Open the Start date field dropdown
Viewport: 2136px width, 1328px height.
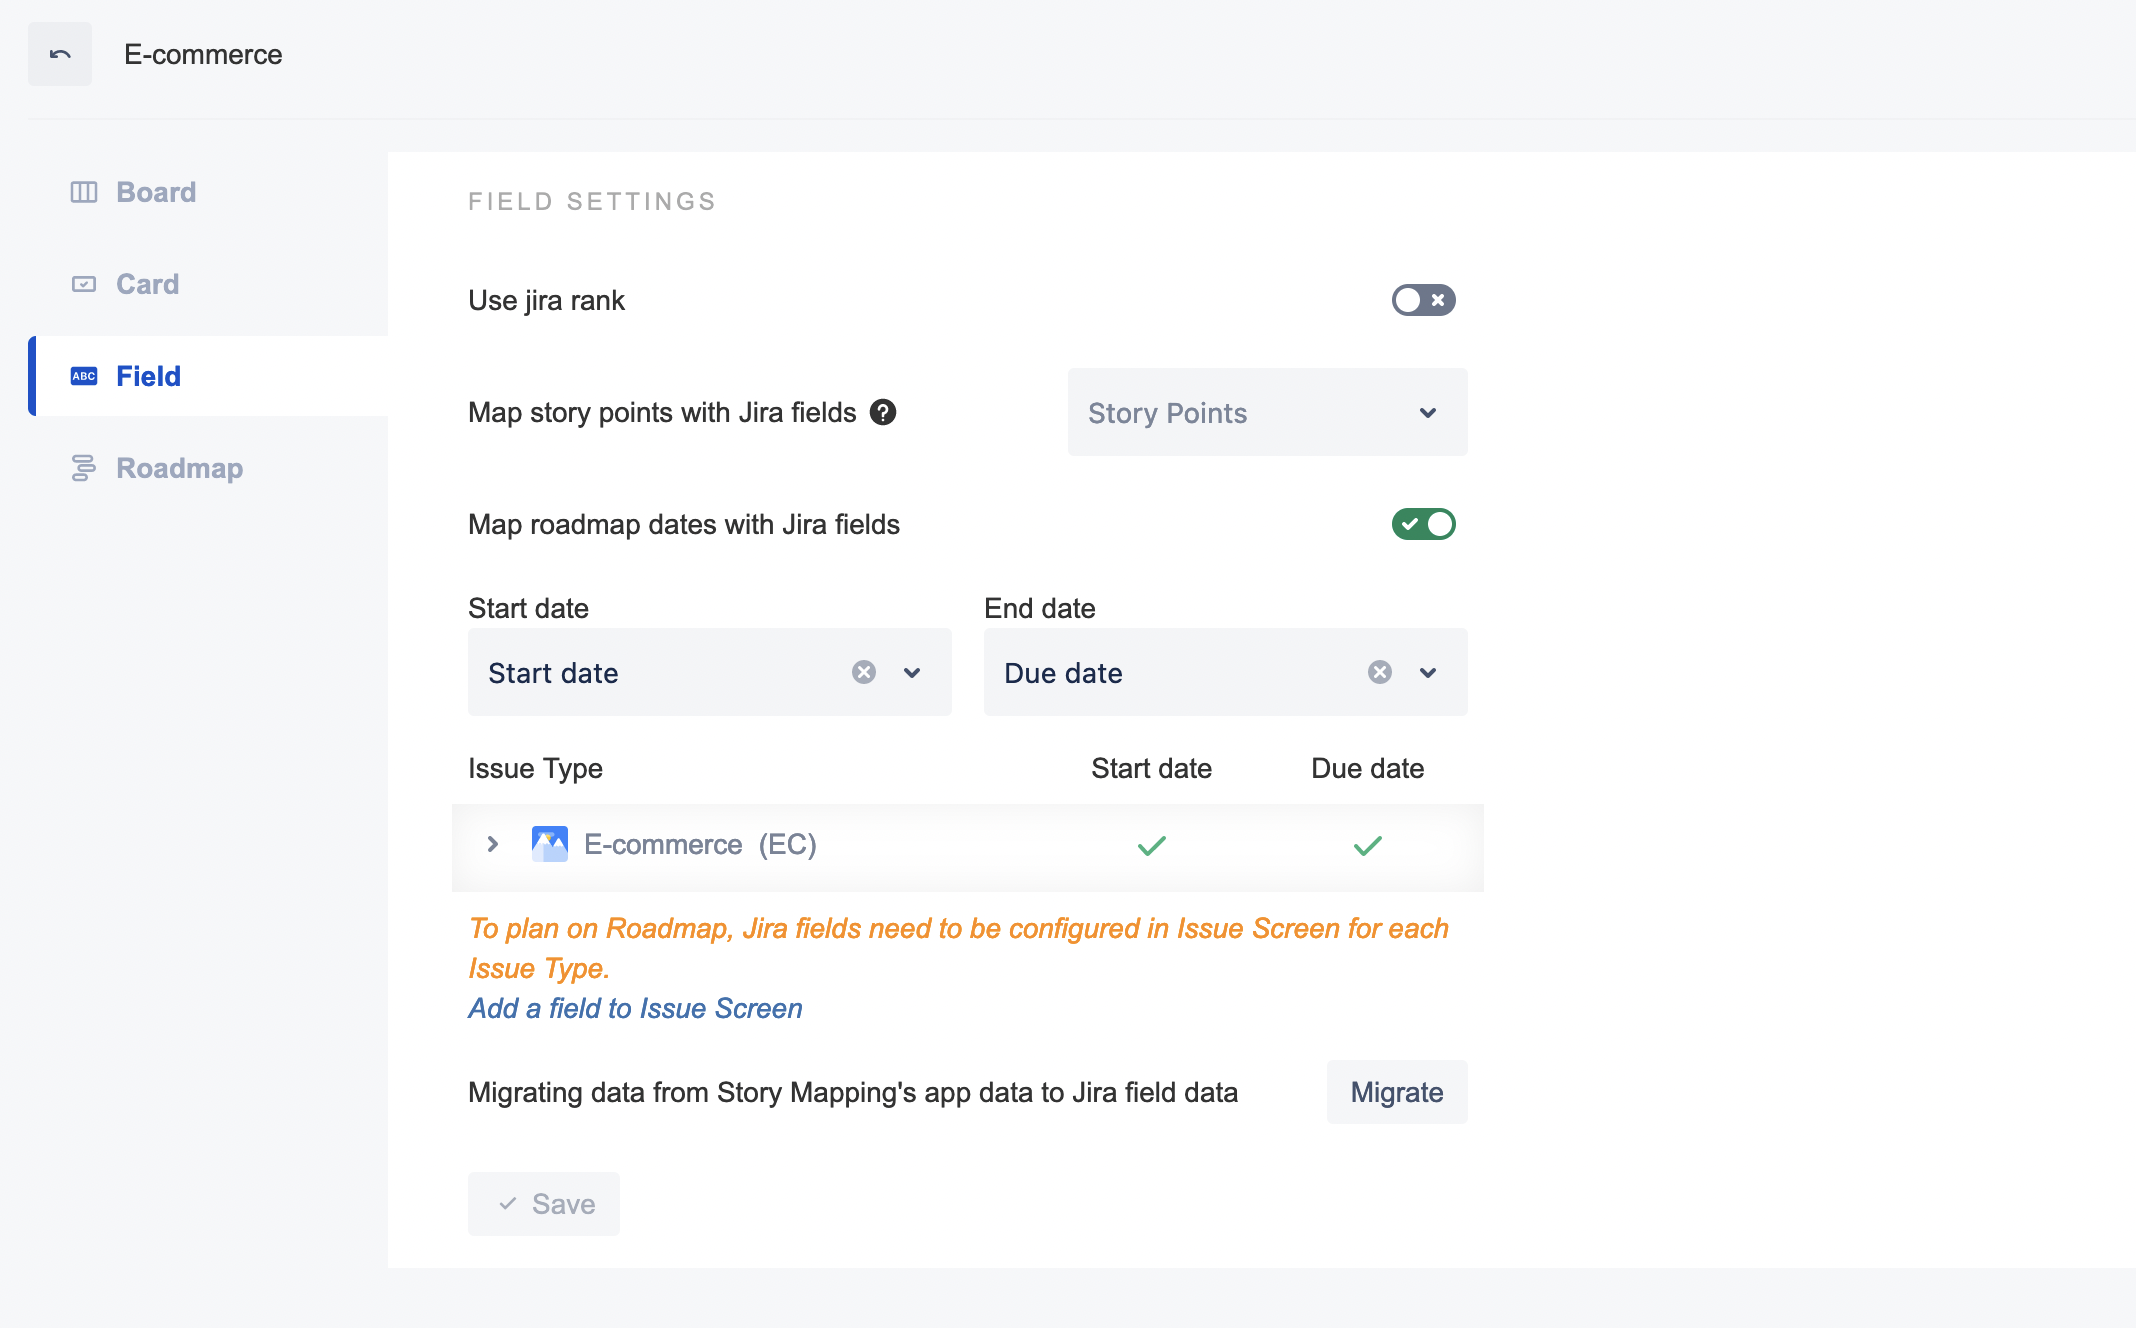click(912, 672)
